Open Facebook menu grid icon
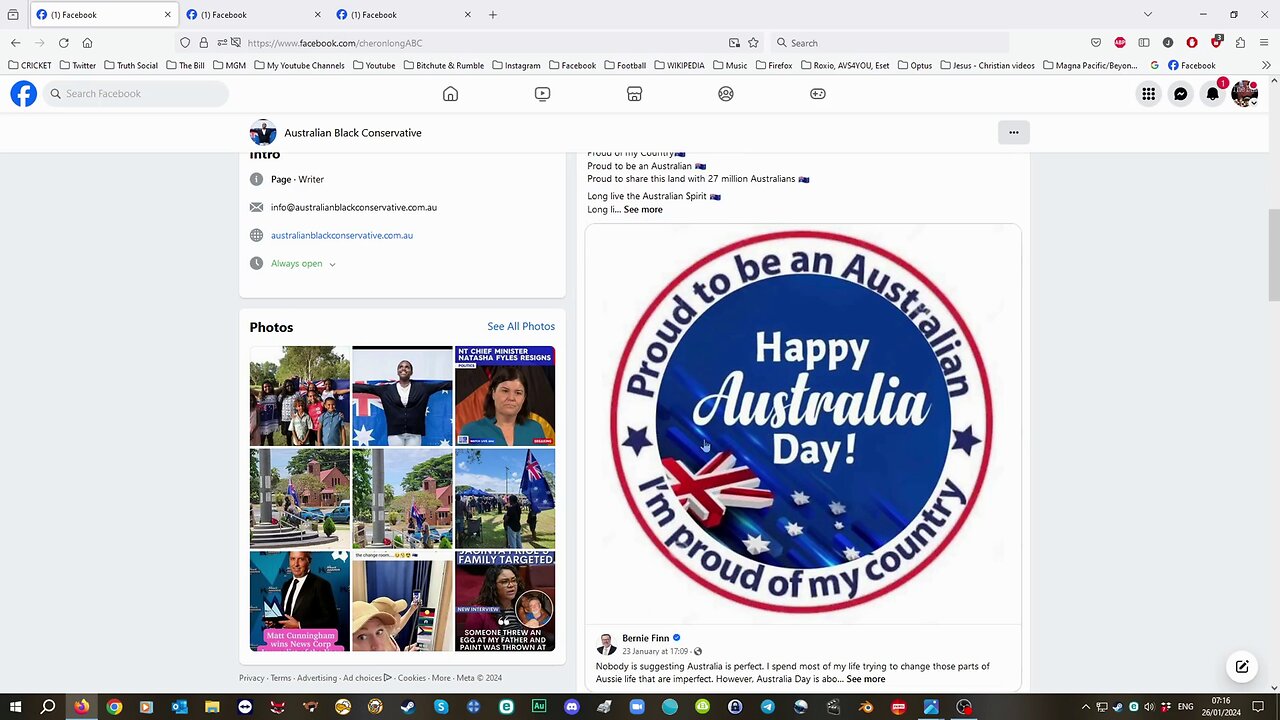The height and width of the screenshot is (720, 1280). coord(1149,94)
